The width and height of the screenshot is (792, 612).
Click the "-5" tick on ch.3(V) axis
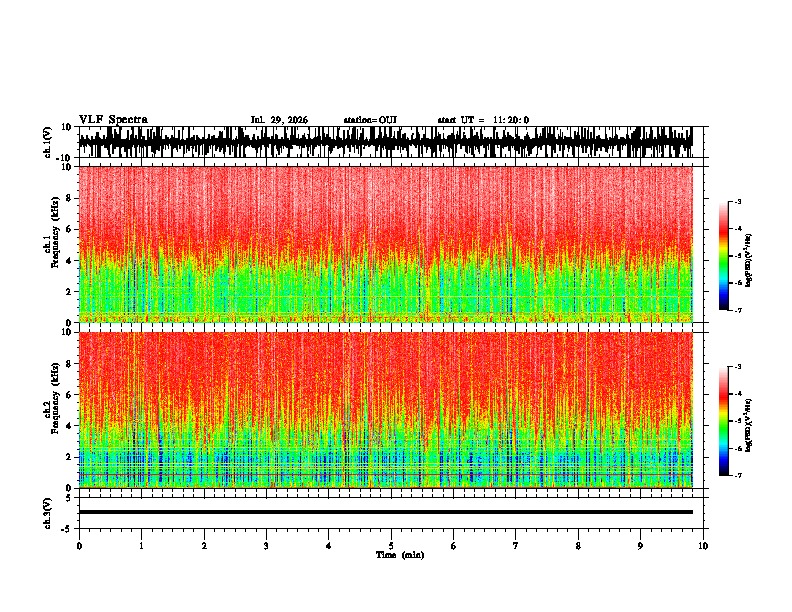pyautogui.click(x=68, y=529)
